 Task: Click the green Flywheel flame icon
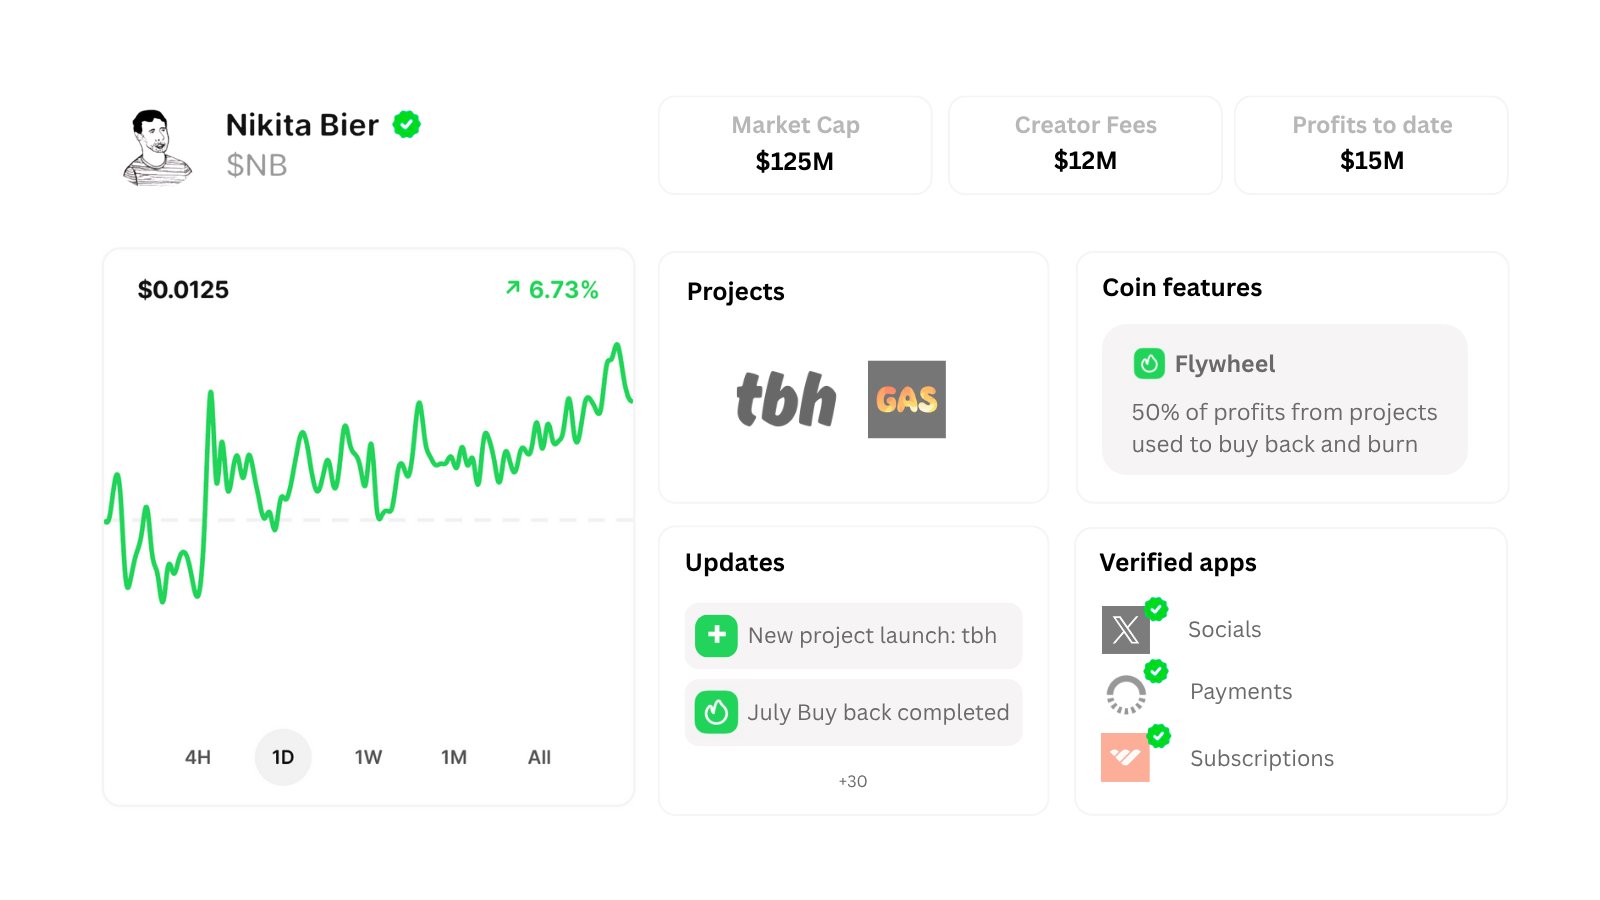pyautogui.click(x=1149, y=364)
